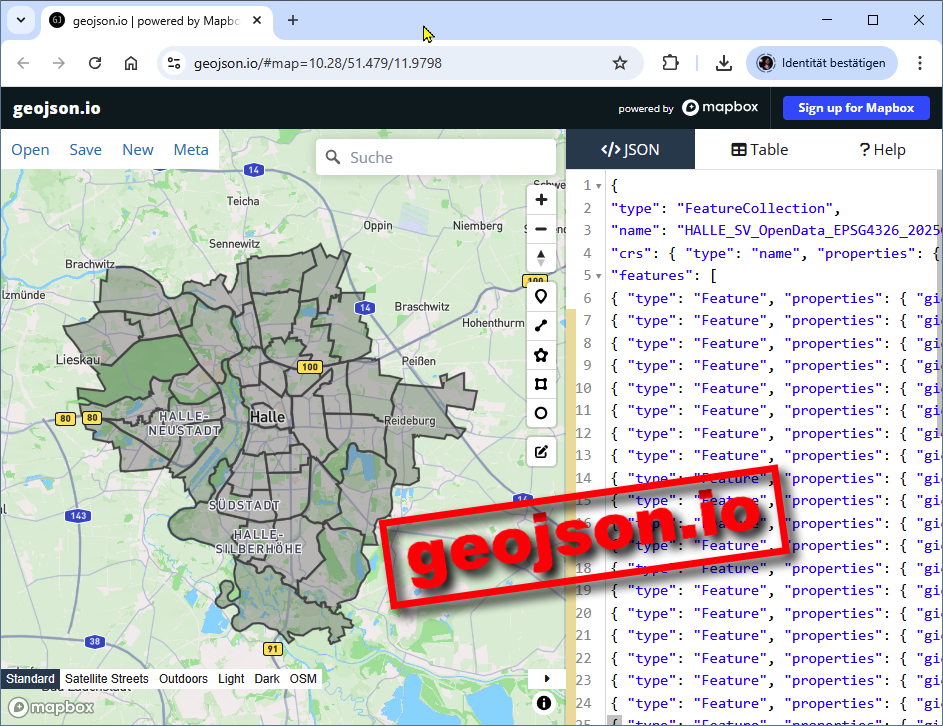Click the Reideburg label on the map

[x=410, y=420]
